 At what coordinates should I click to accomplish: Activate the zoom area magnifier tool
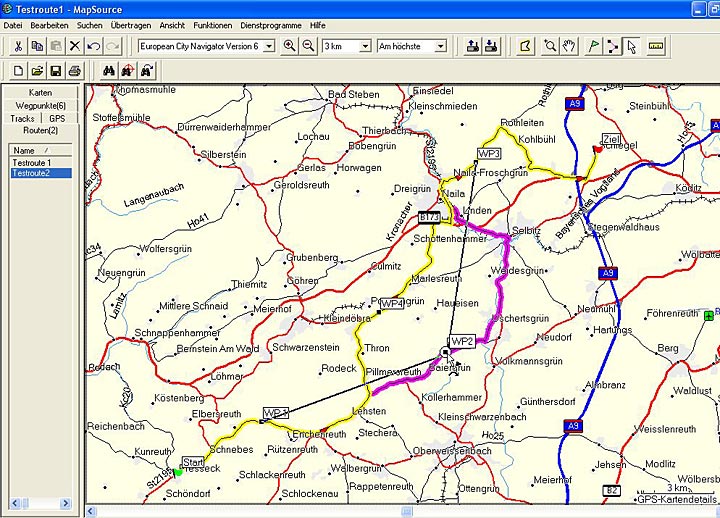(x=550, y=46)
